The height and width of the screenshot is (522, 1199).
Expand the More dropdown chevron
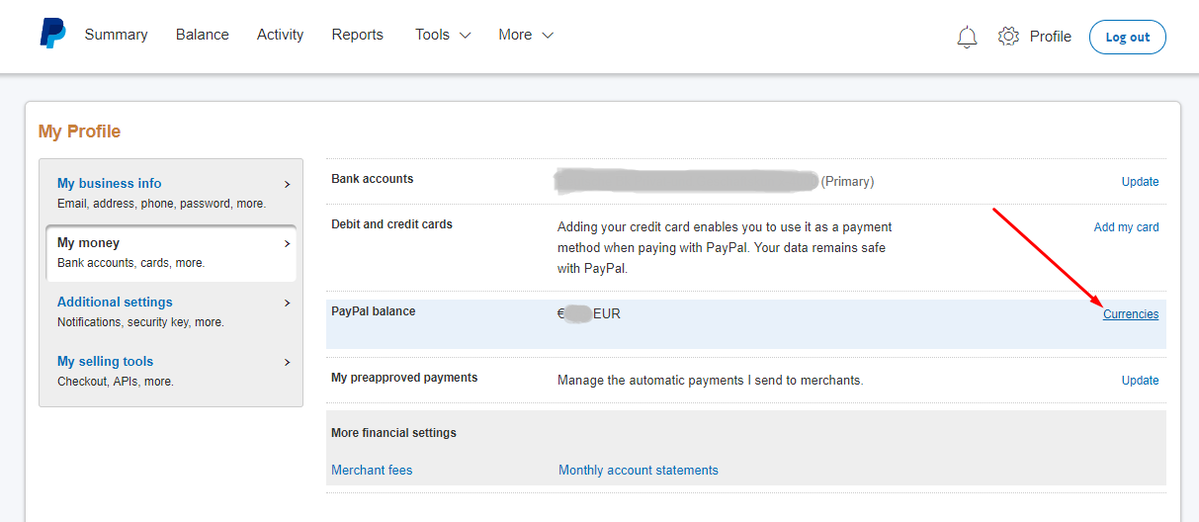[x=547, y=35]
